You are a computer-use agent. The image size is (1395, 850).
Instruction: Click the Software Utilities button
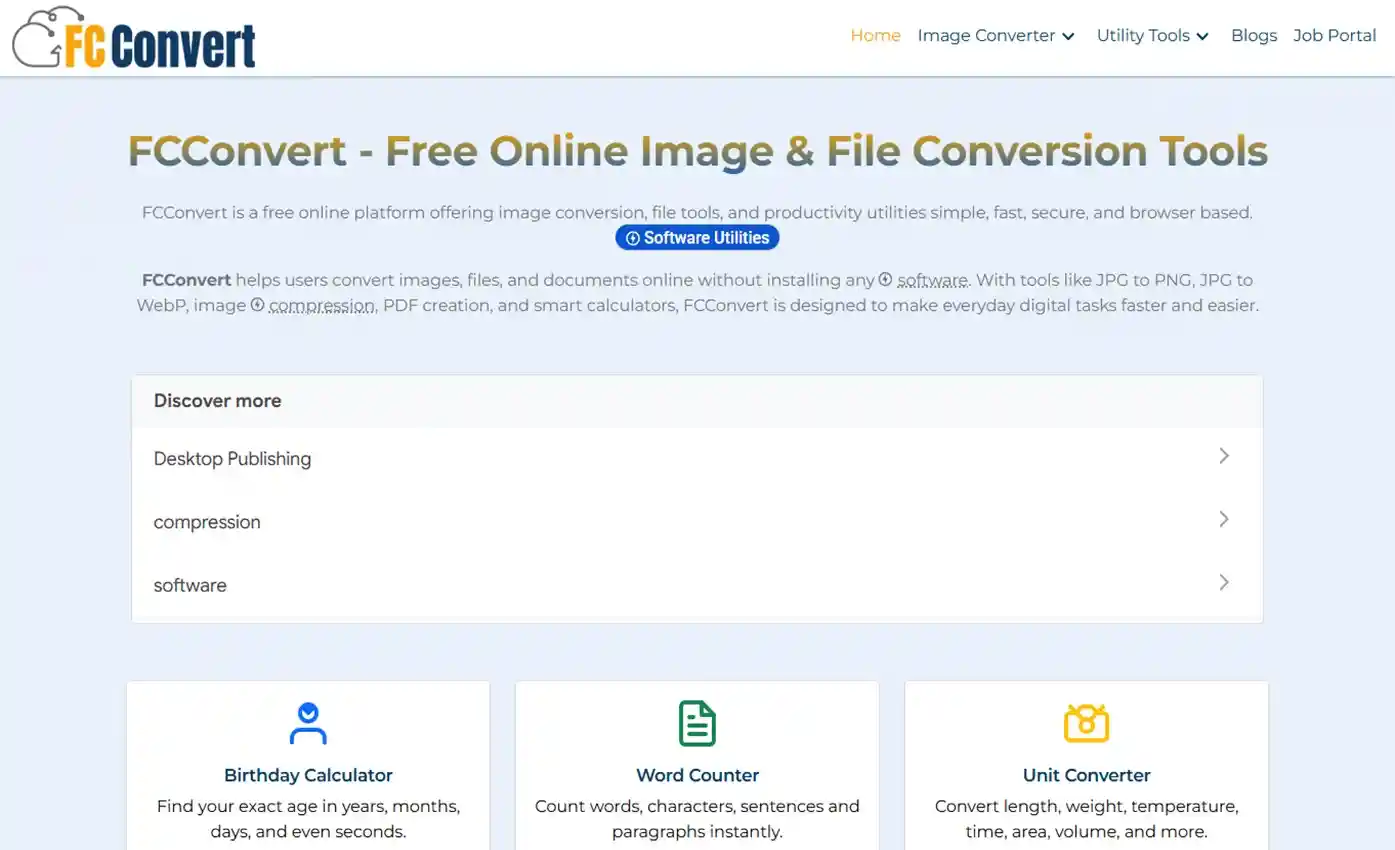tap(697, 238)
